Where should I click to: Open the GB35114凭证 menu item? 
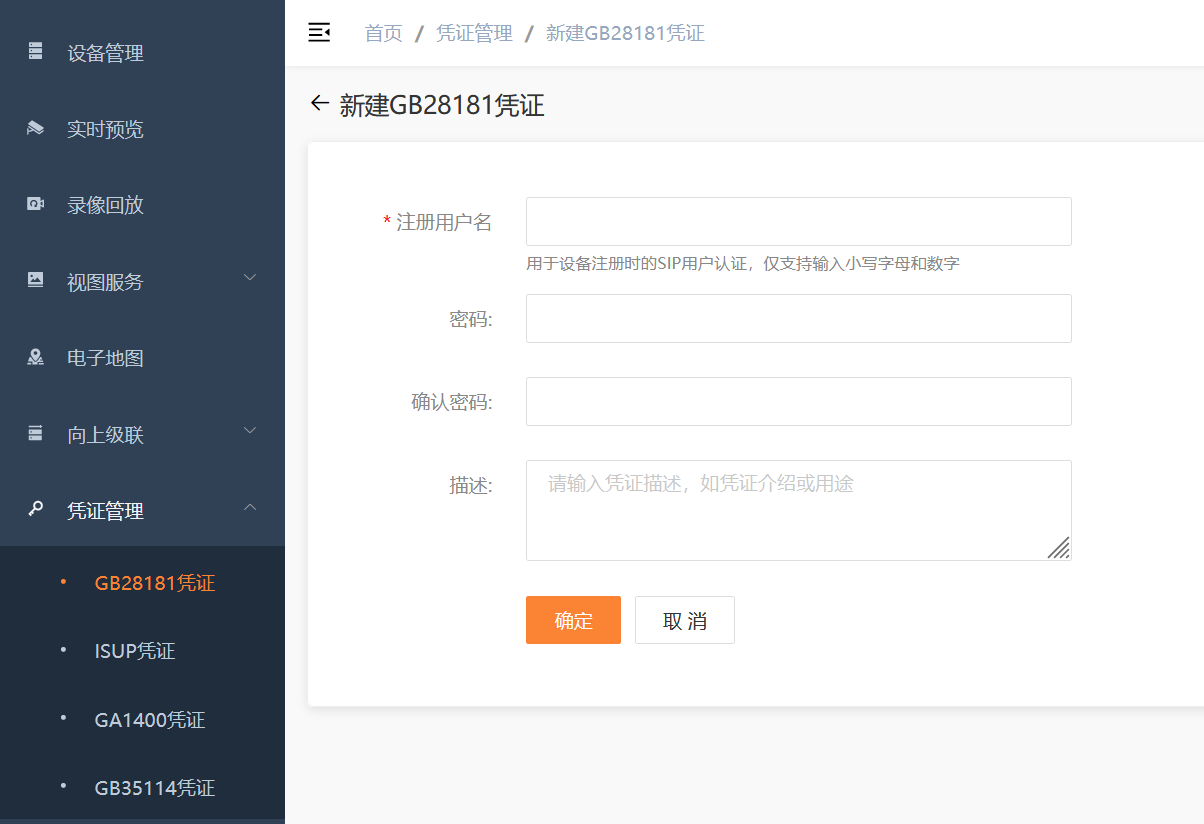tap(154, 788)
